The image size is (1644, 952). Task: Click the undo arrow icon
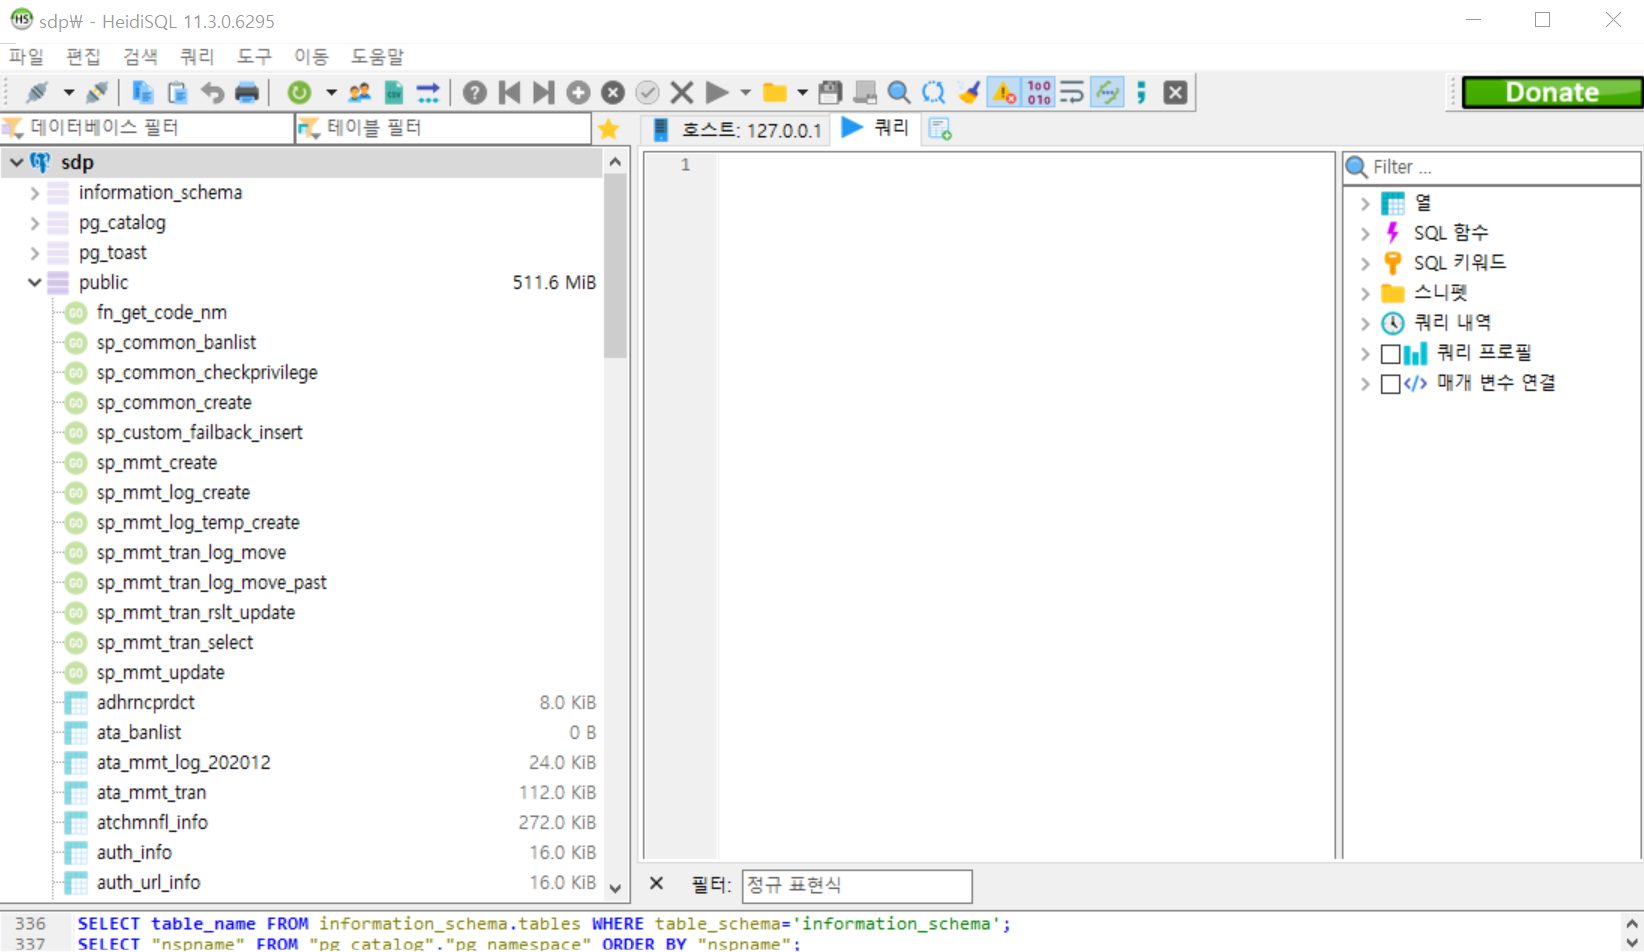pos(212,93)
